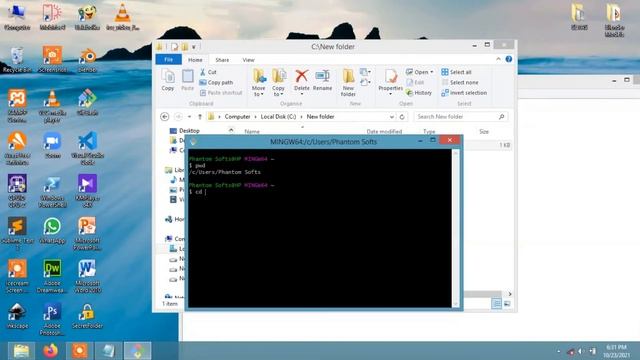Open Firefox from the taskbar

(x=50, y=351)
